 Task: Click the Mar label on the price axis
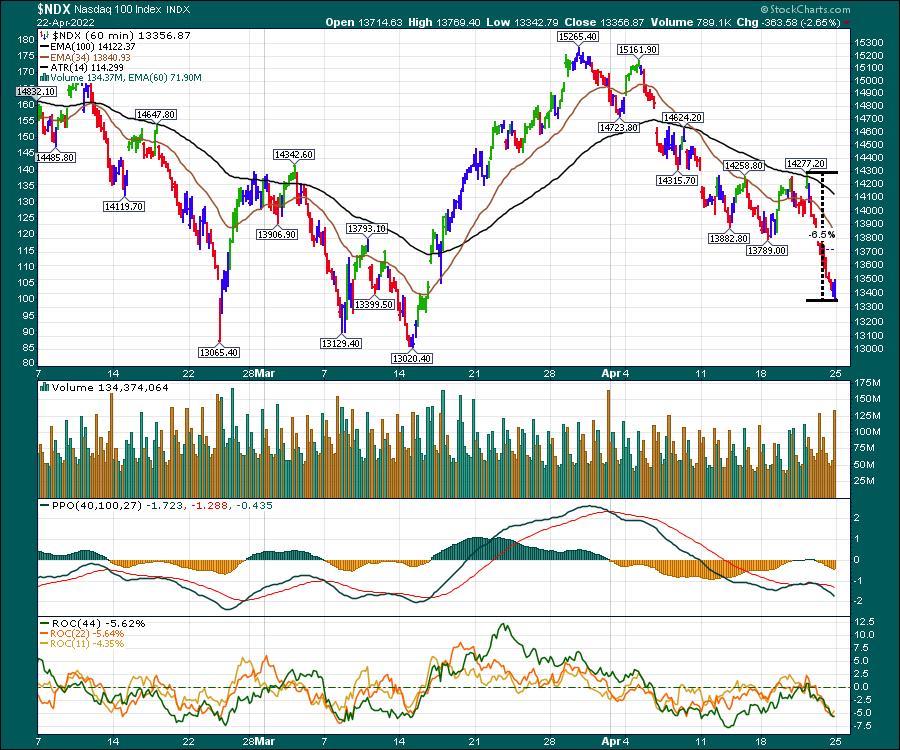pos(264,374)
